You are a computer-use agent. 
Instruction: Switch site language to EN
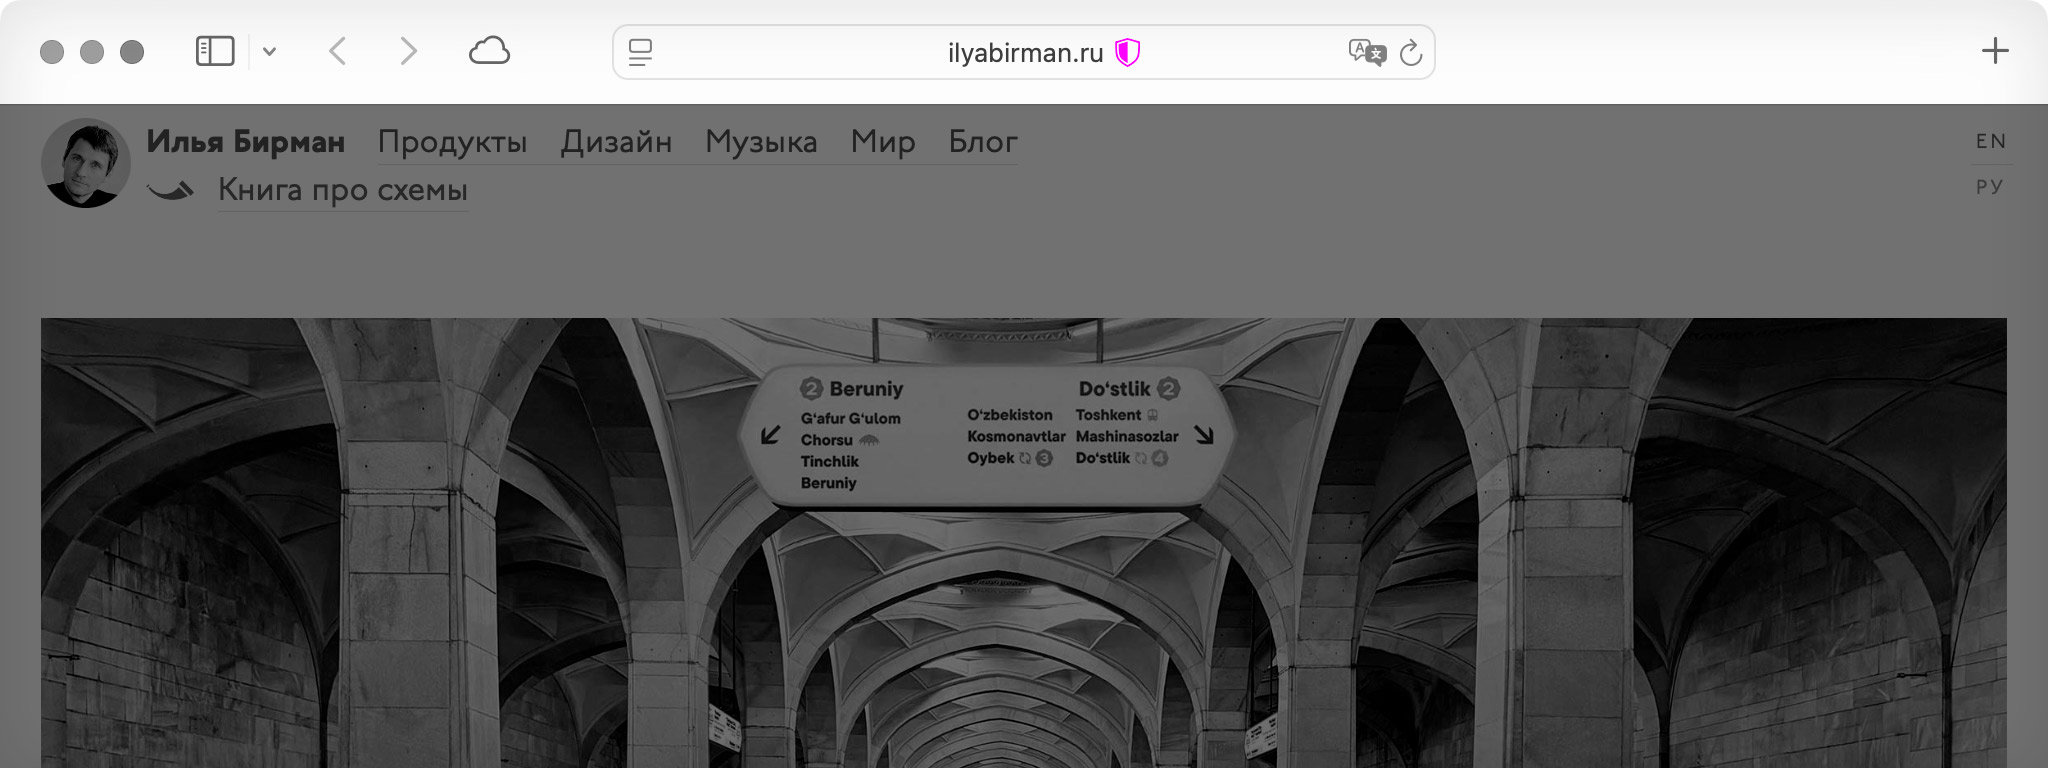1990,141
